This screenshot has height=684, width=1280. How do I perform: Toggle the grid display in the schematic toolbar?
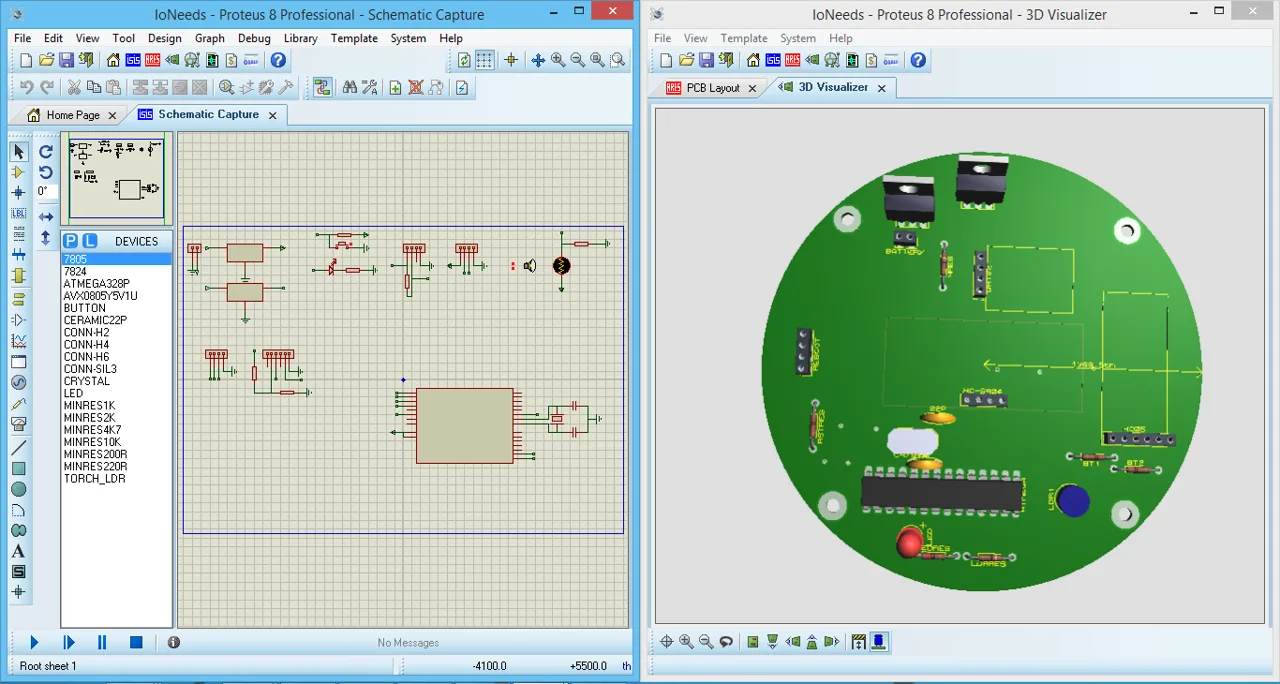(484, 60)
